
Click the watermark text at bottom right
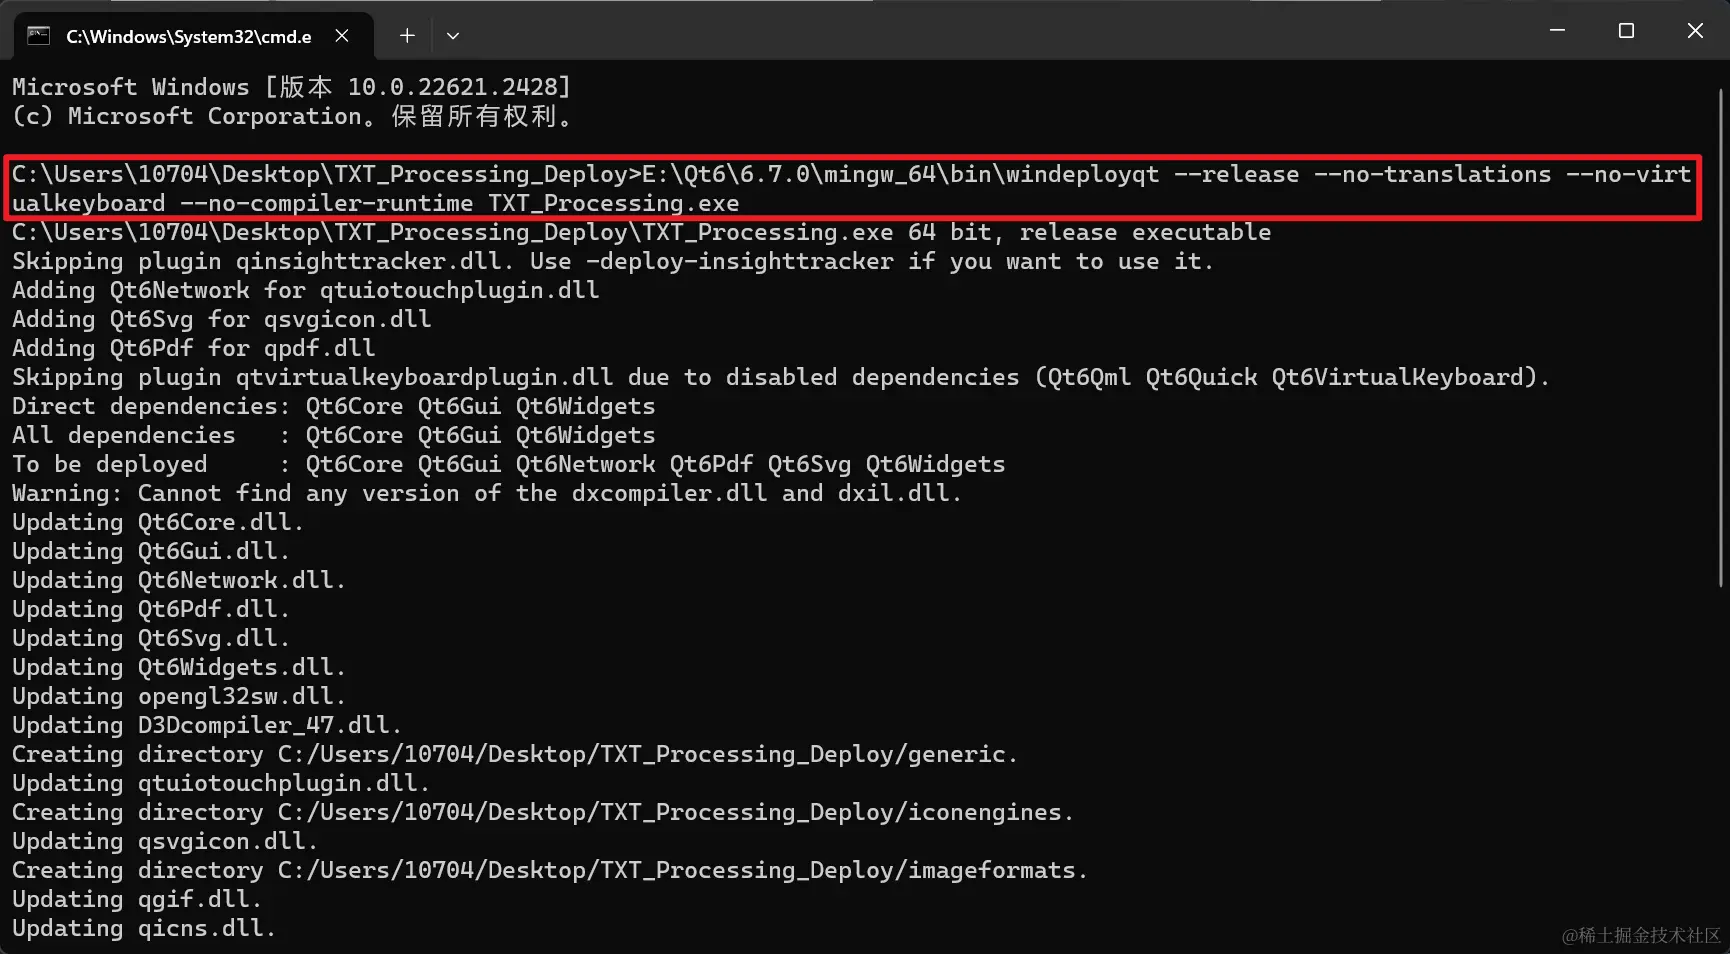click(1641, 935)
